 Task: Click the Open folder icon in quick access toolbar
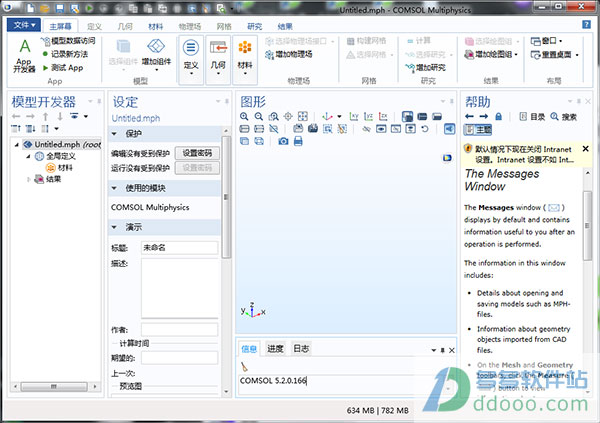point(45,8)
